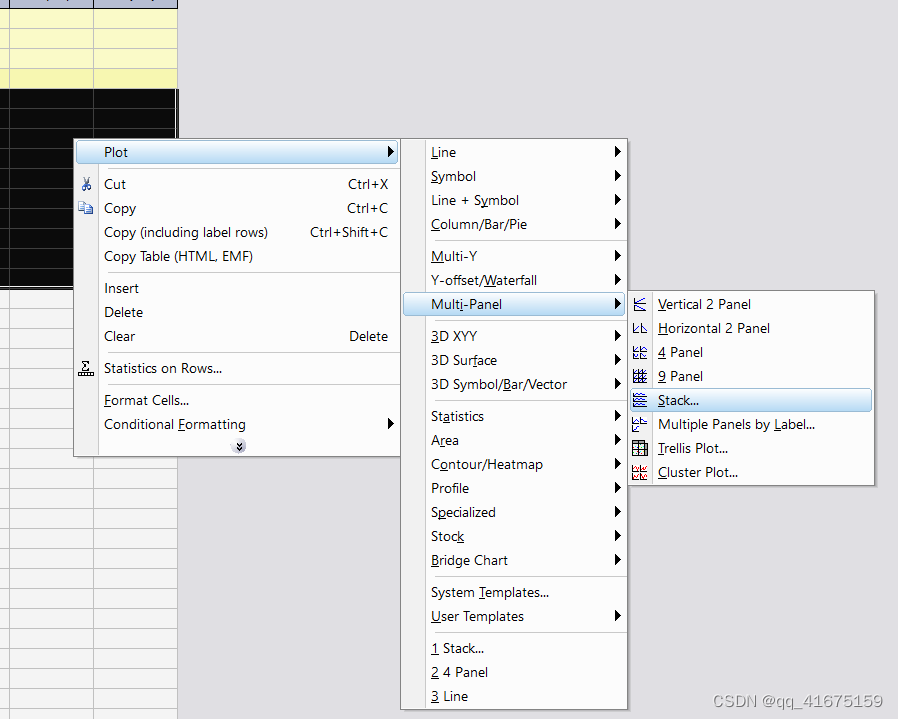898x719 pixels.
Task: Click the Statistics on Rows sigma icon
Action: coord(86,368)
